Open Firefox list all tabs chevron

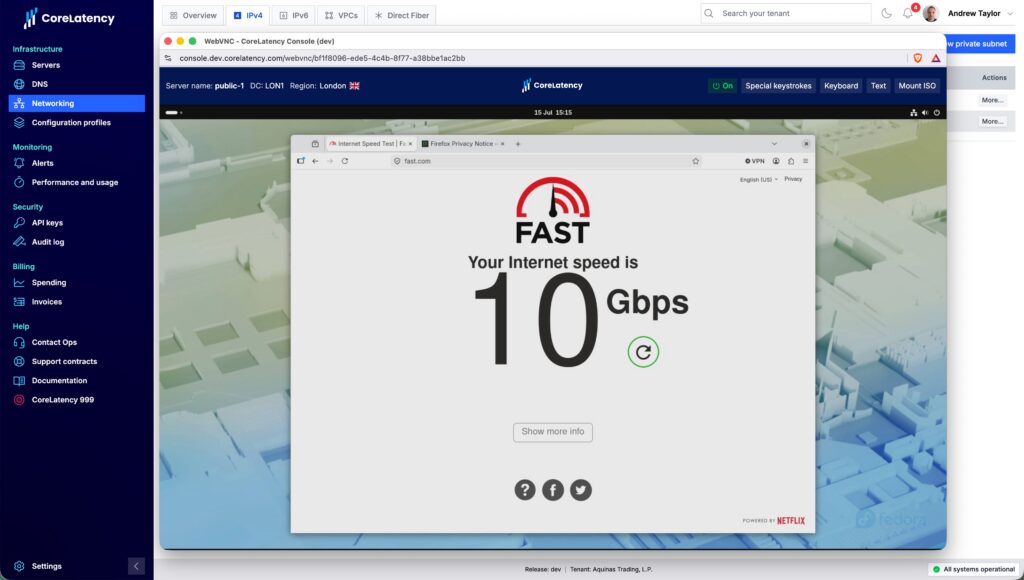[774, 144]
